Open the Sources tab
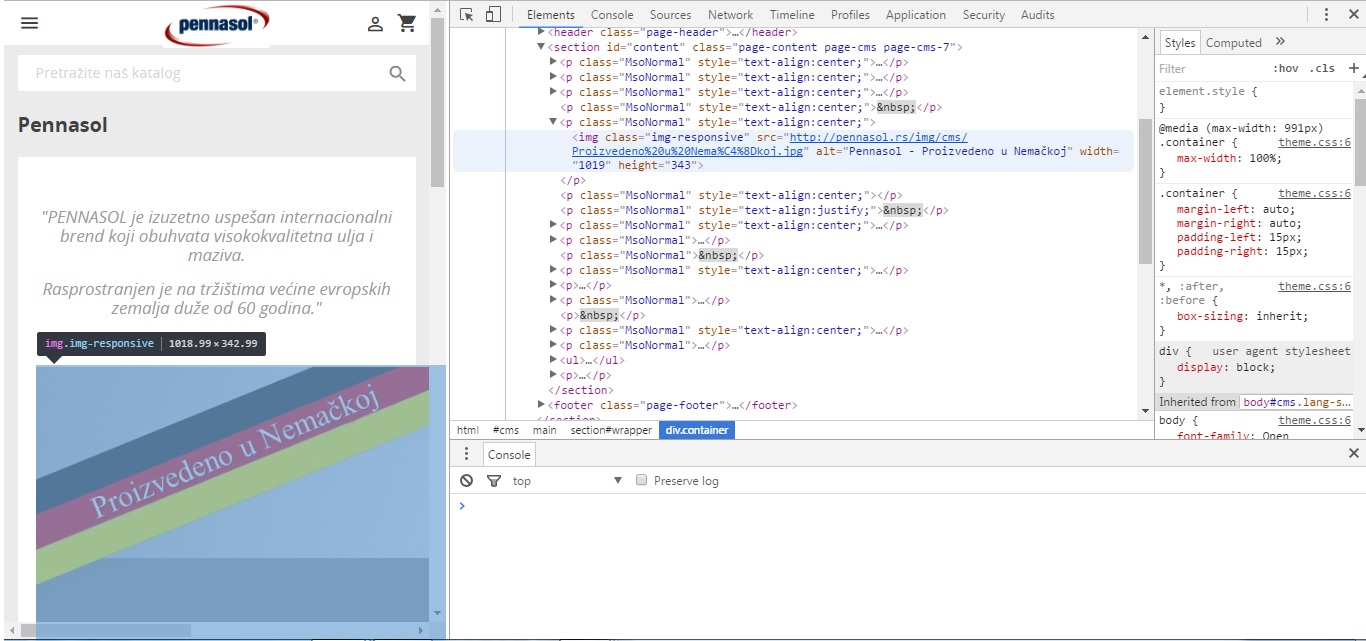 [670, 14]
